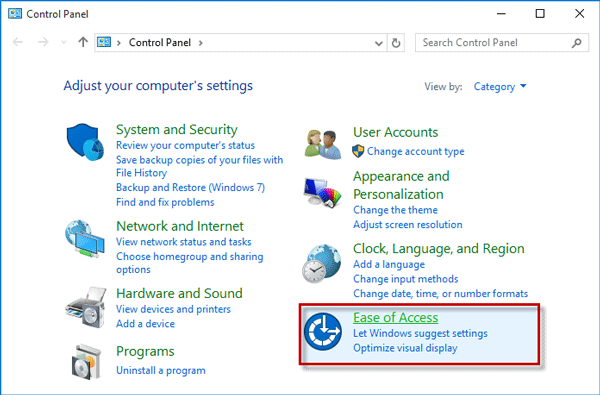
Task: Save backup copies with File History
Action: pyautogui.click(x=199, y=166)
